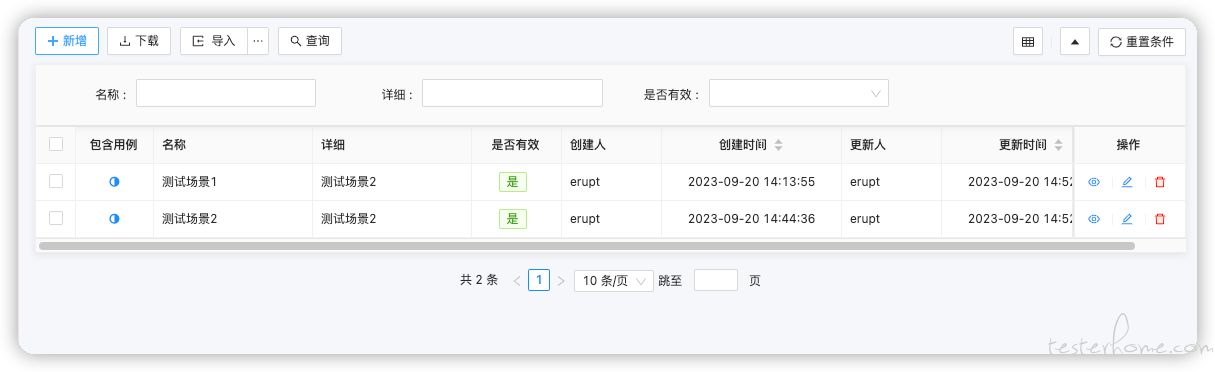Delete 测试场景2 row with trash icon
This screenshot has width=1215, height=372.
click(1160, 219)
